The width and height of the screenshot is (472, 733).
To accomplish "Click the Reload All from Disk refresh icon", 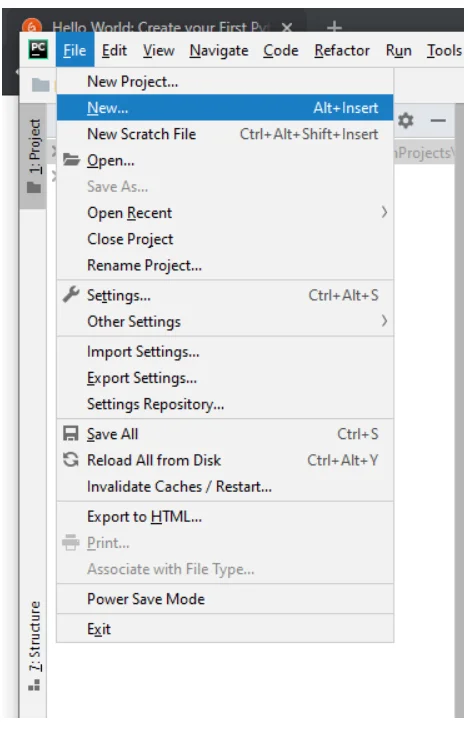I will coord(71,460).
